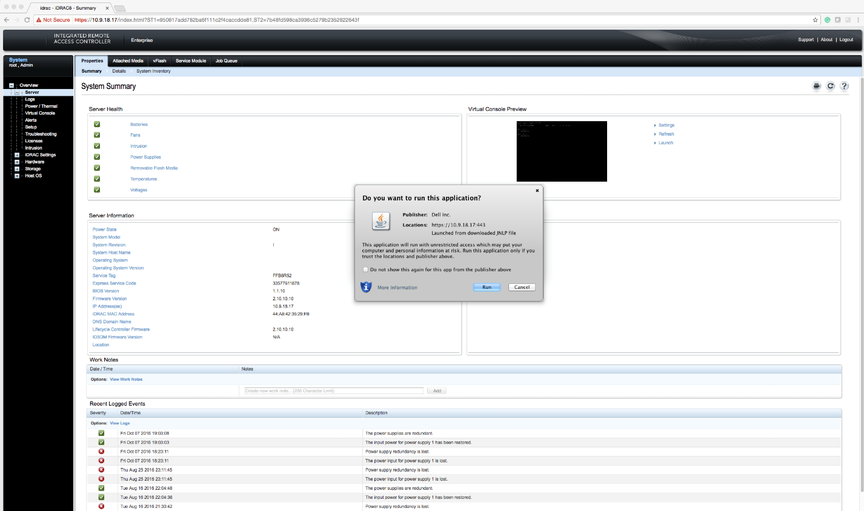Expand the Storage tree node
Screen dimensions: 864x511
pos(17,169)
